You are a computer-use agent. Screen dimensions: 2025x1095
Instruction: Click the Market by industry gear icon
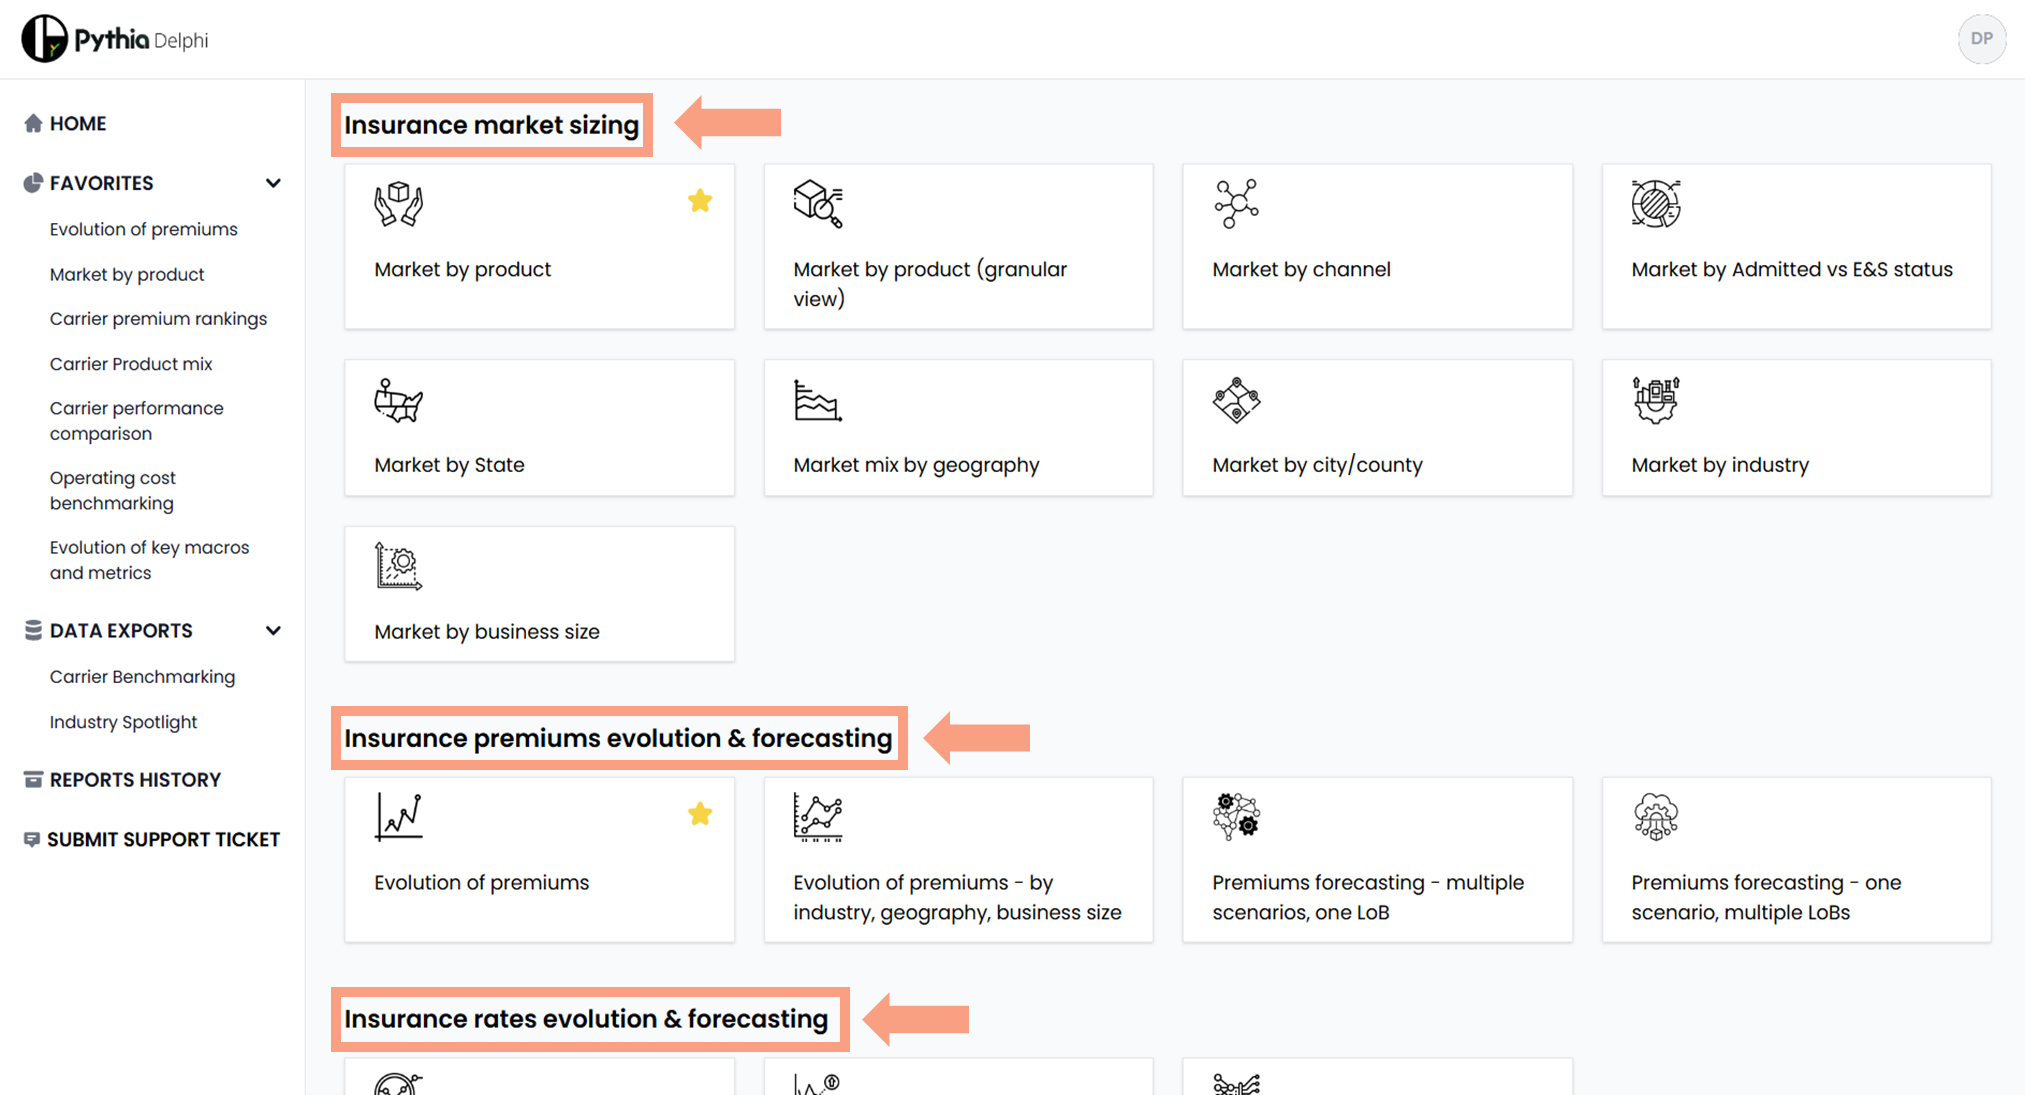click(1656, 400)
